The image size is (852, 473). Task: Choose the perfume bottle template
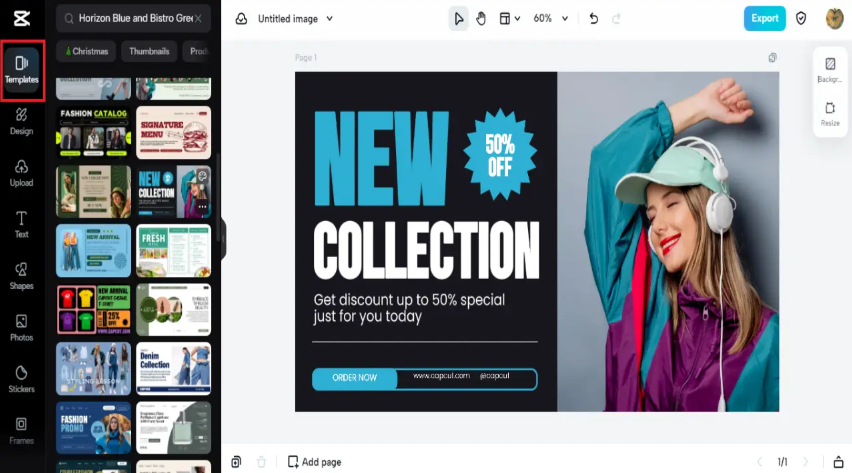click(173, 428)
